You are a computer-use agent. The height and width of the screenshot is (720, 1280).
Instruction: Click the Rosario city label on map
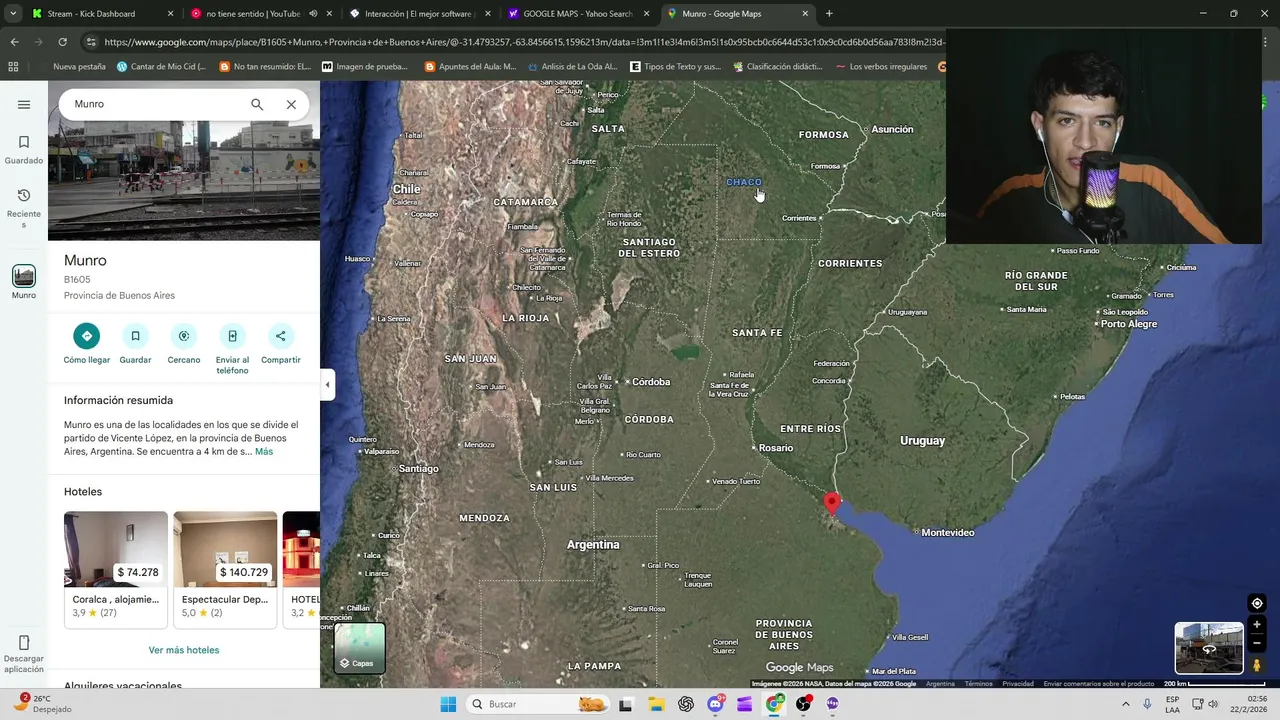(x=776, y=448)
